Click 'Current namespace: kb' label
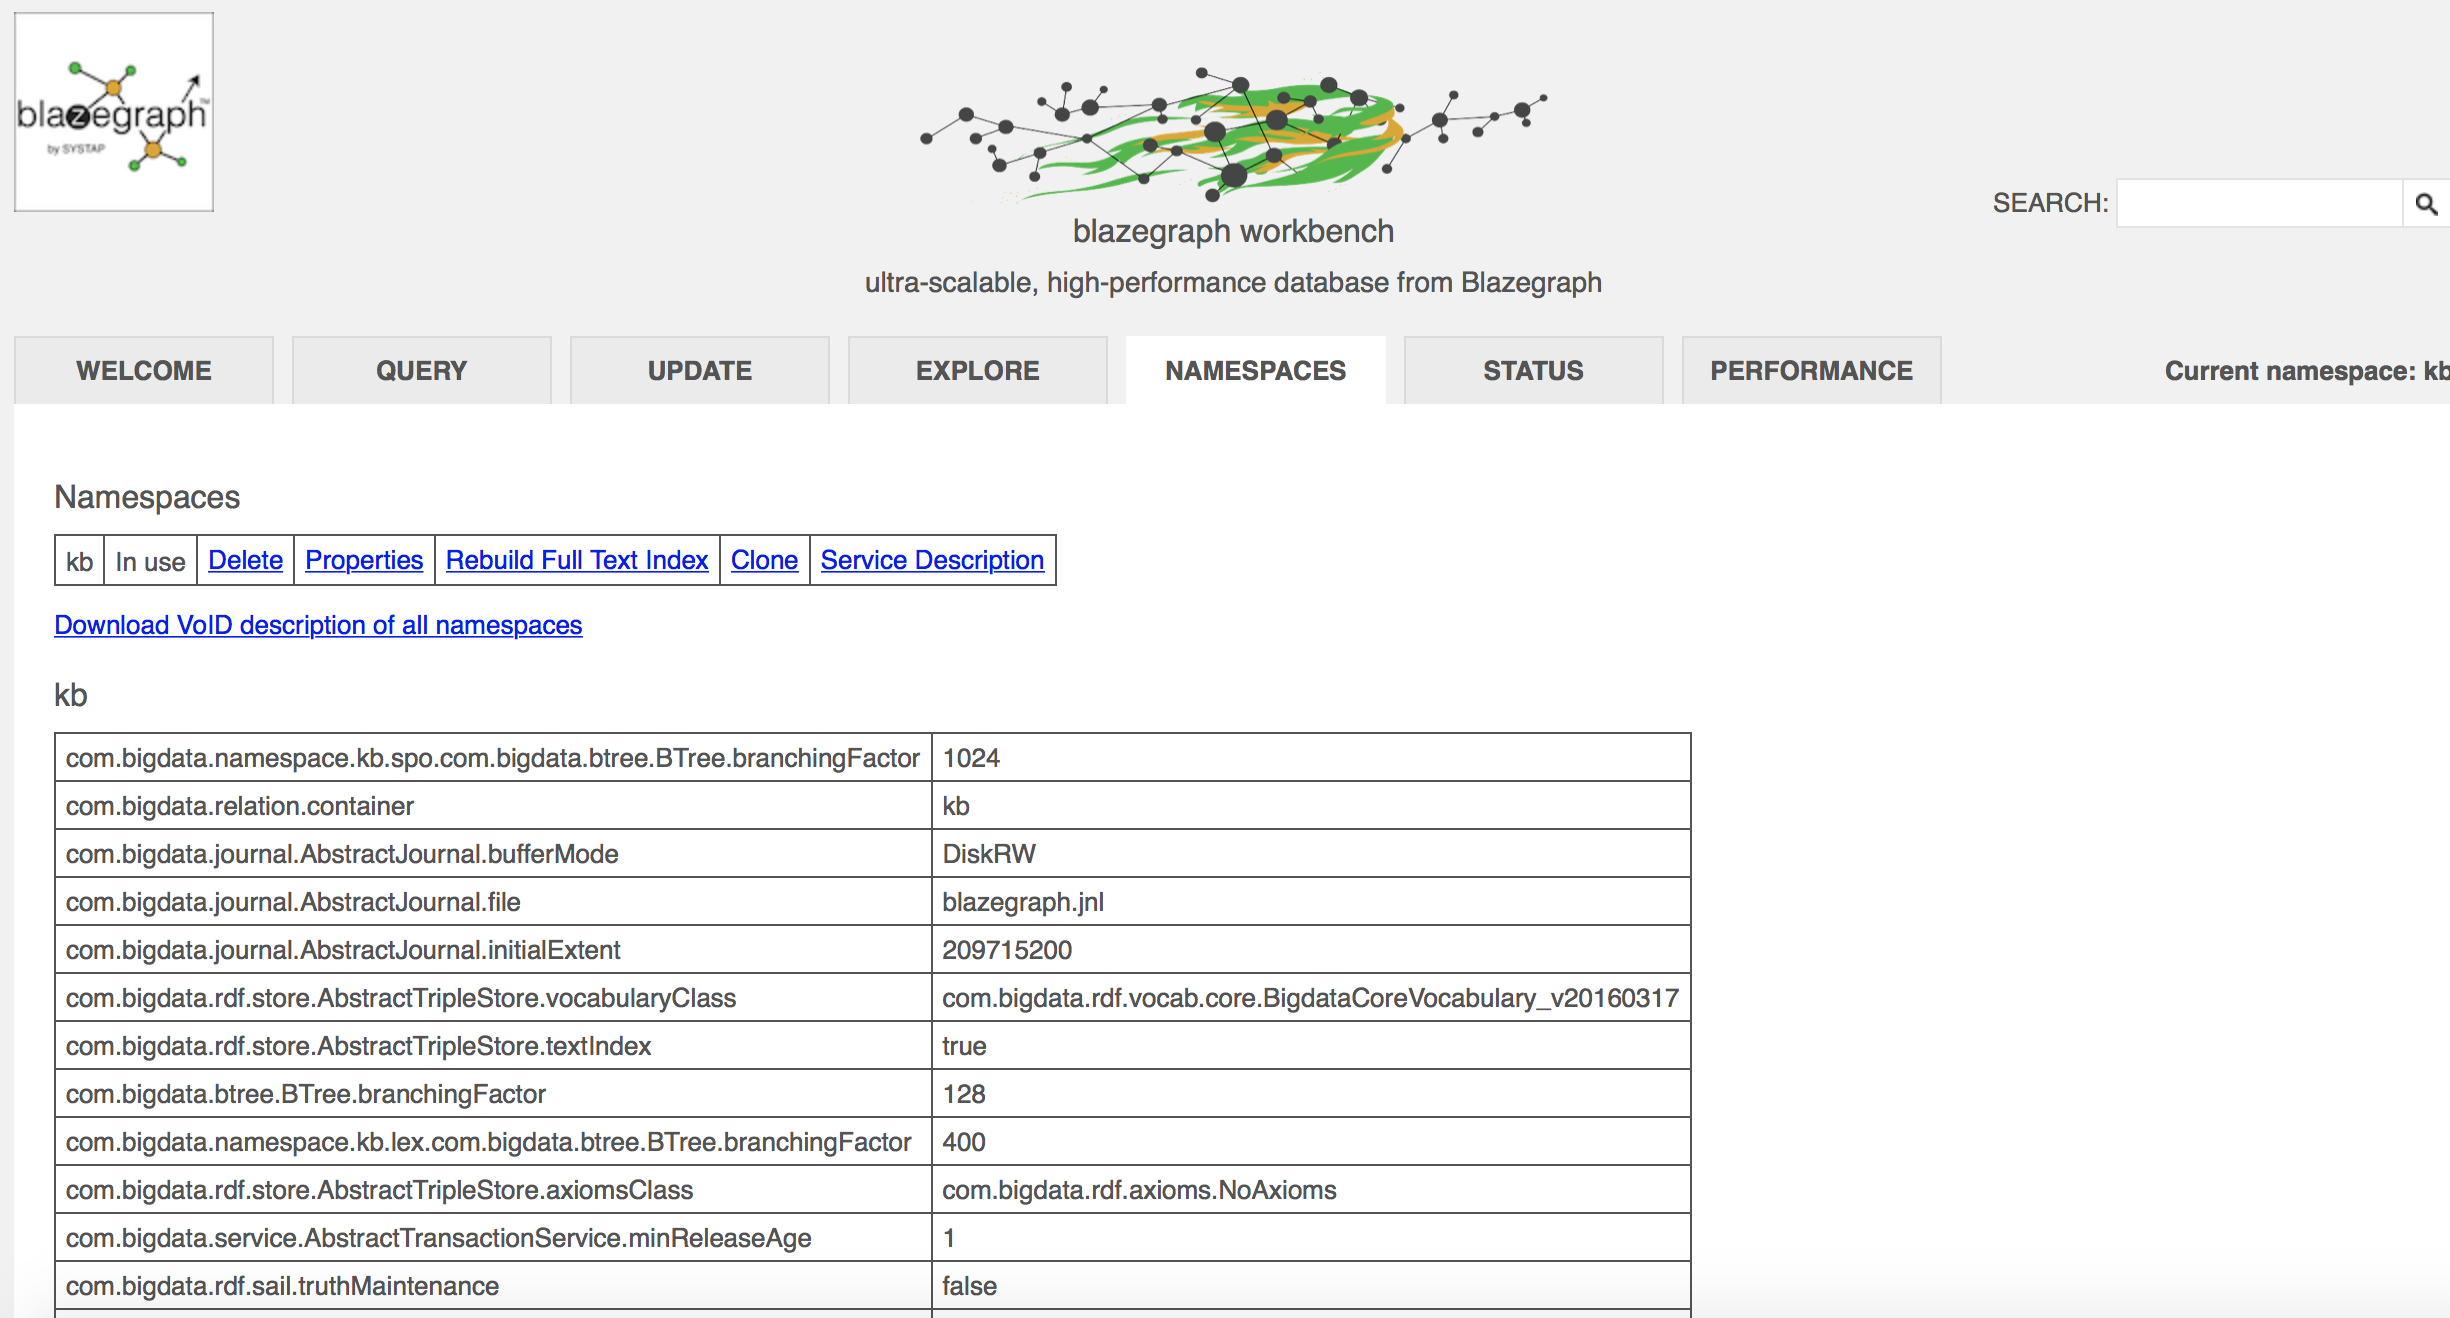The height and width of the screenshot is (1318, 2450). click(x=2307, y=371)
